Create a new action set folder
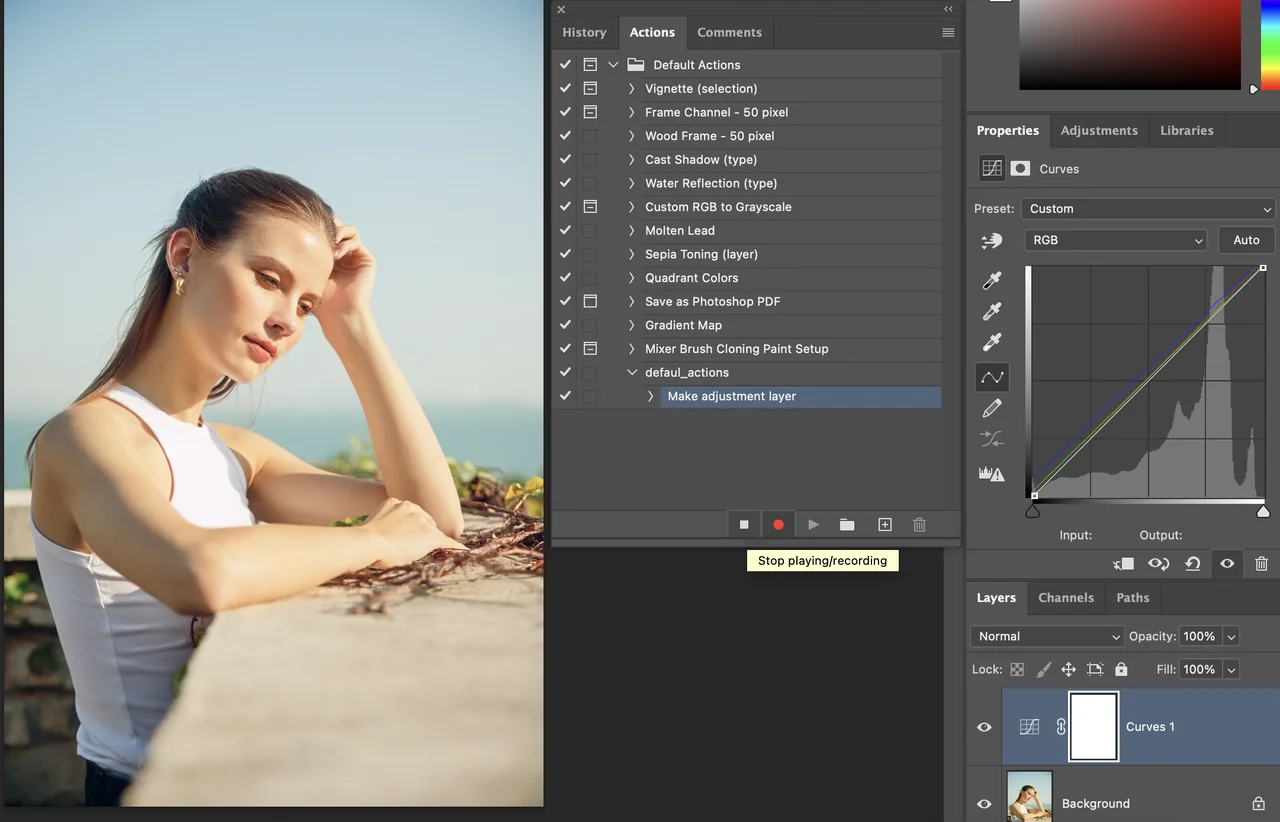 point(847,524)
